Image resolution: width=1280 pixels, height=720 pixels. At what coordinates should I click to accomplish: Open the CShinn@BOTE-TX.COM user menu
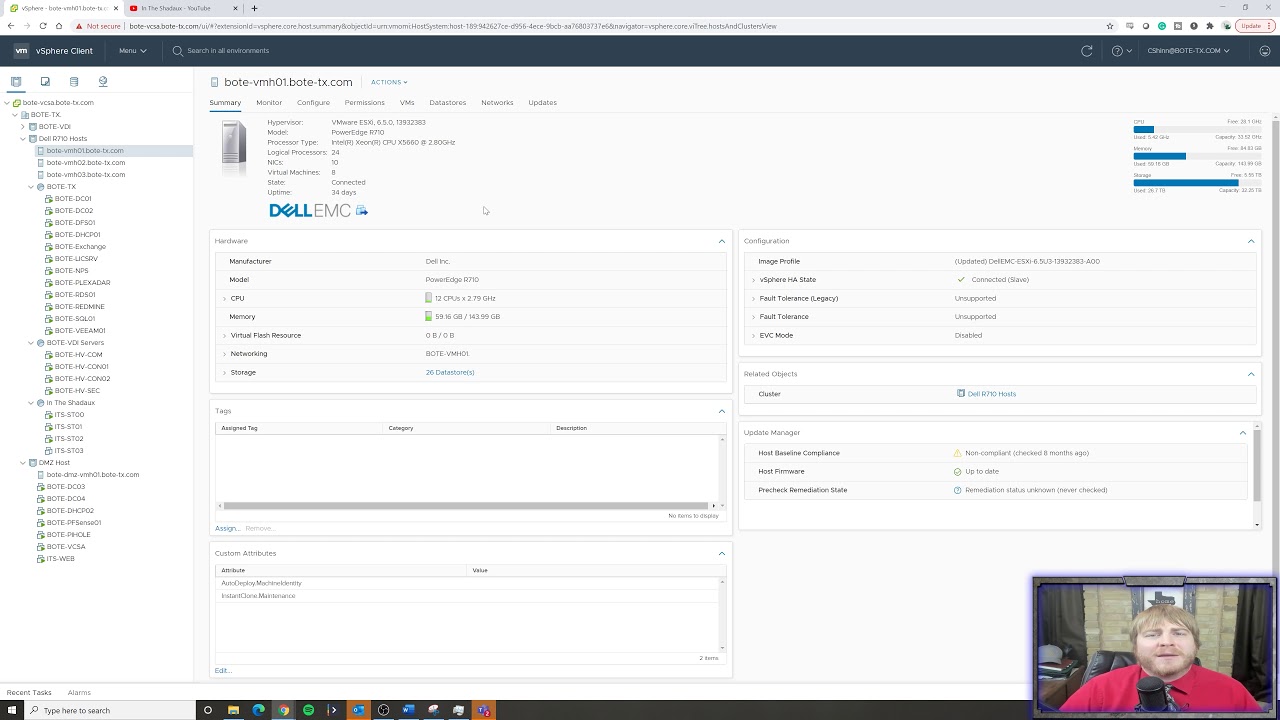pos(1188,51)
